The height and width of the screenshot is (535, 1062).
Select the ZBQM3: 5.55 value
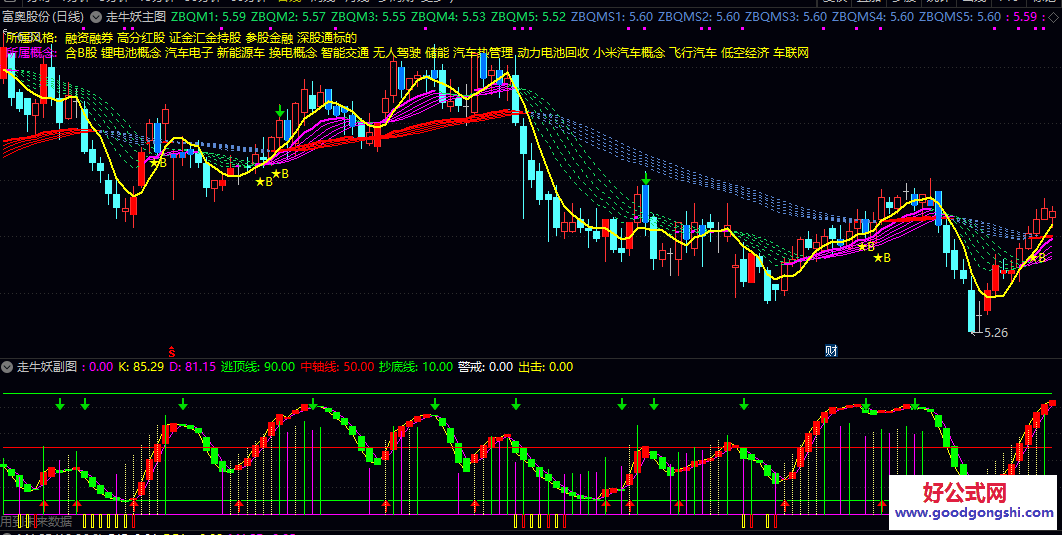click(x=368, y=16)
